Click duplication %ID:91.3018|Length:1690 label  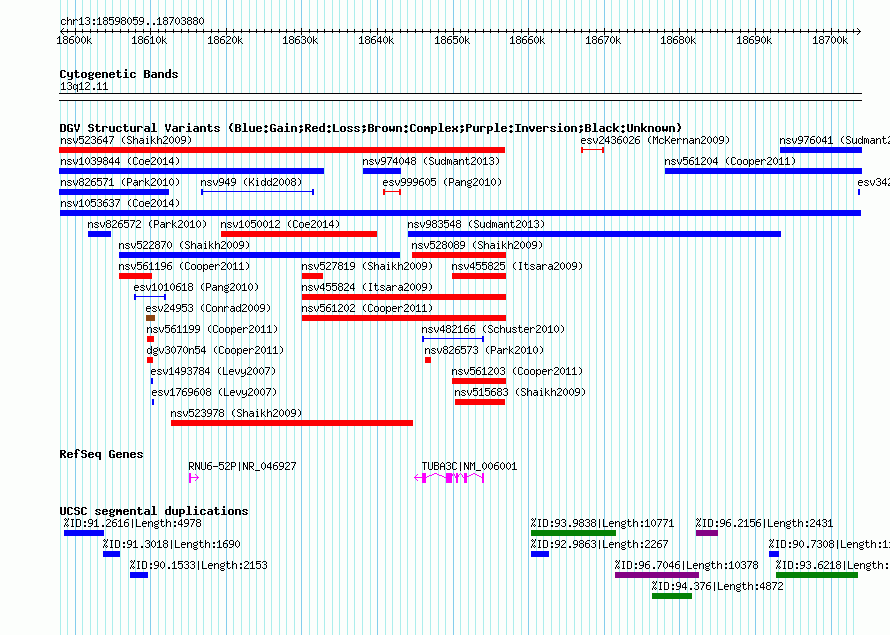171,544
